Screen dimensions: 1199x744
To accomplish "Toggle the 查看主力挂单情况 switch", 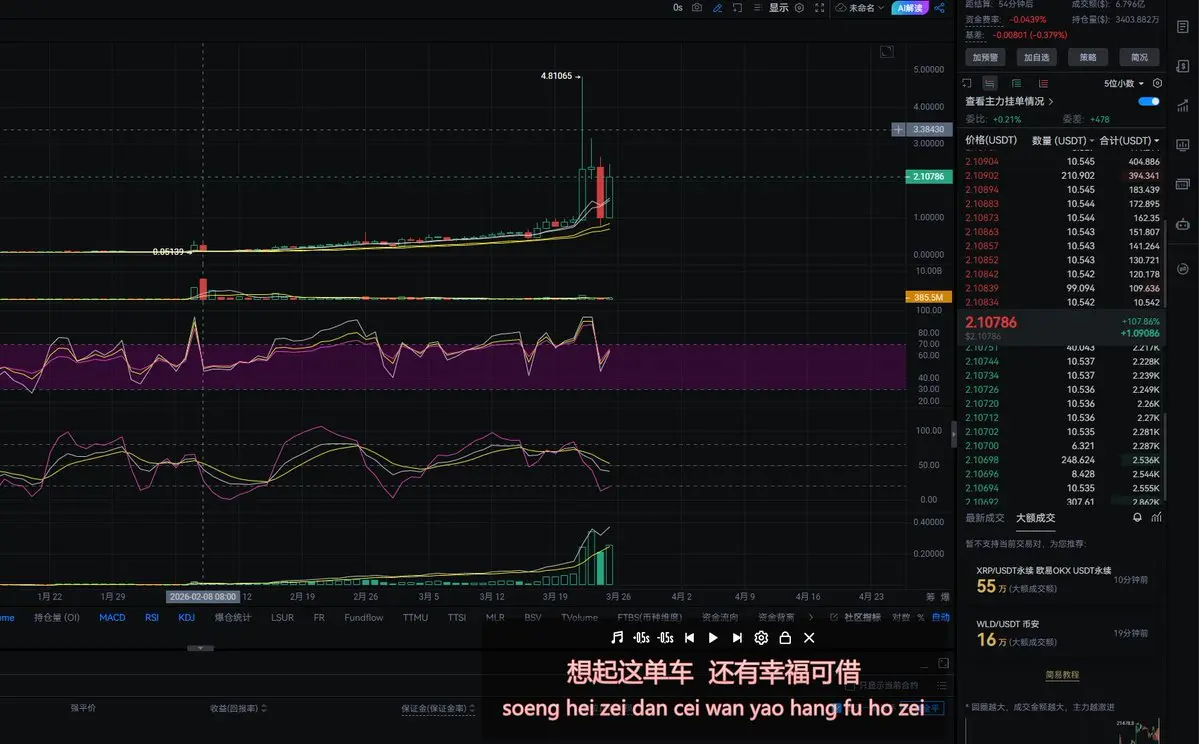I will (x=1149, y=101).
